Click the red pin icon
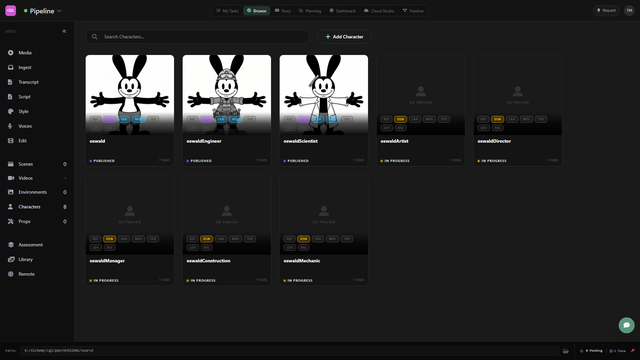Image resolution: width=640 pixels, height=360 pixels. (x=633, y=351)
